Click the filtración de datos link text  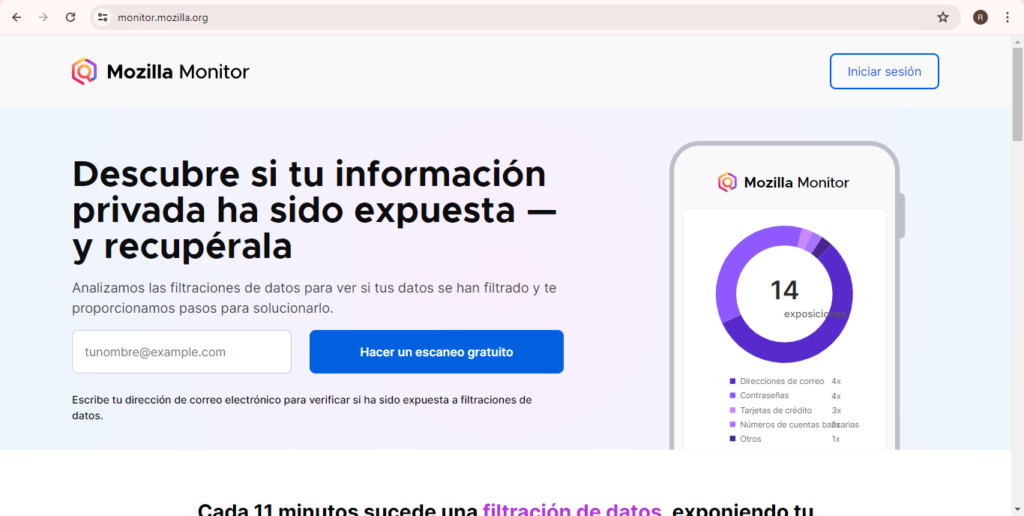pos(572,510)
